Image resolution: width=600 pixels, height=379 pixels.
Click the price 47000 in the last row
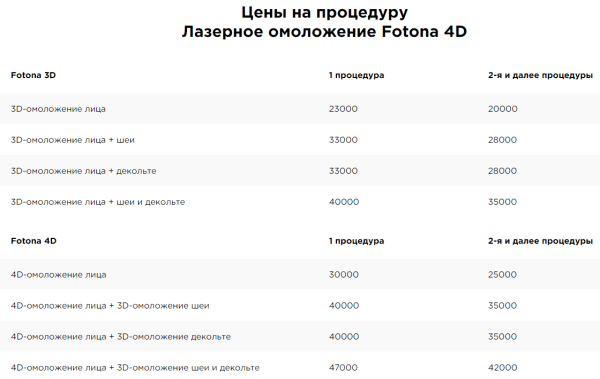pyautogui.click(x=343, y=368)
